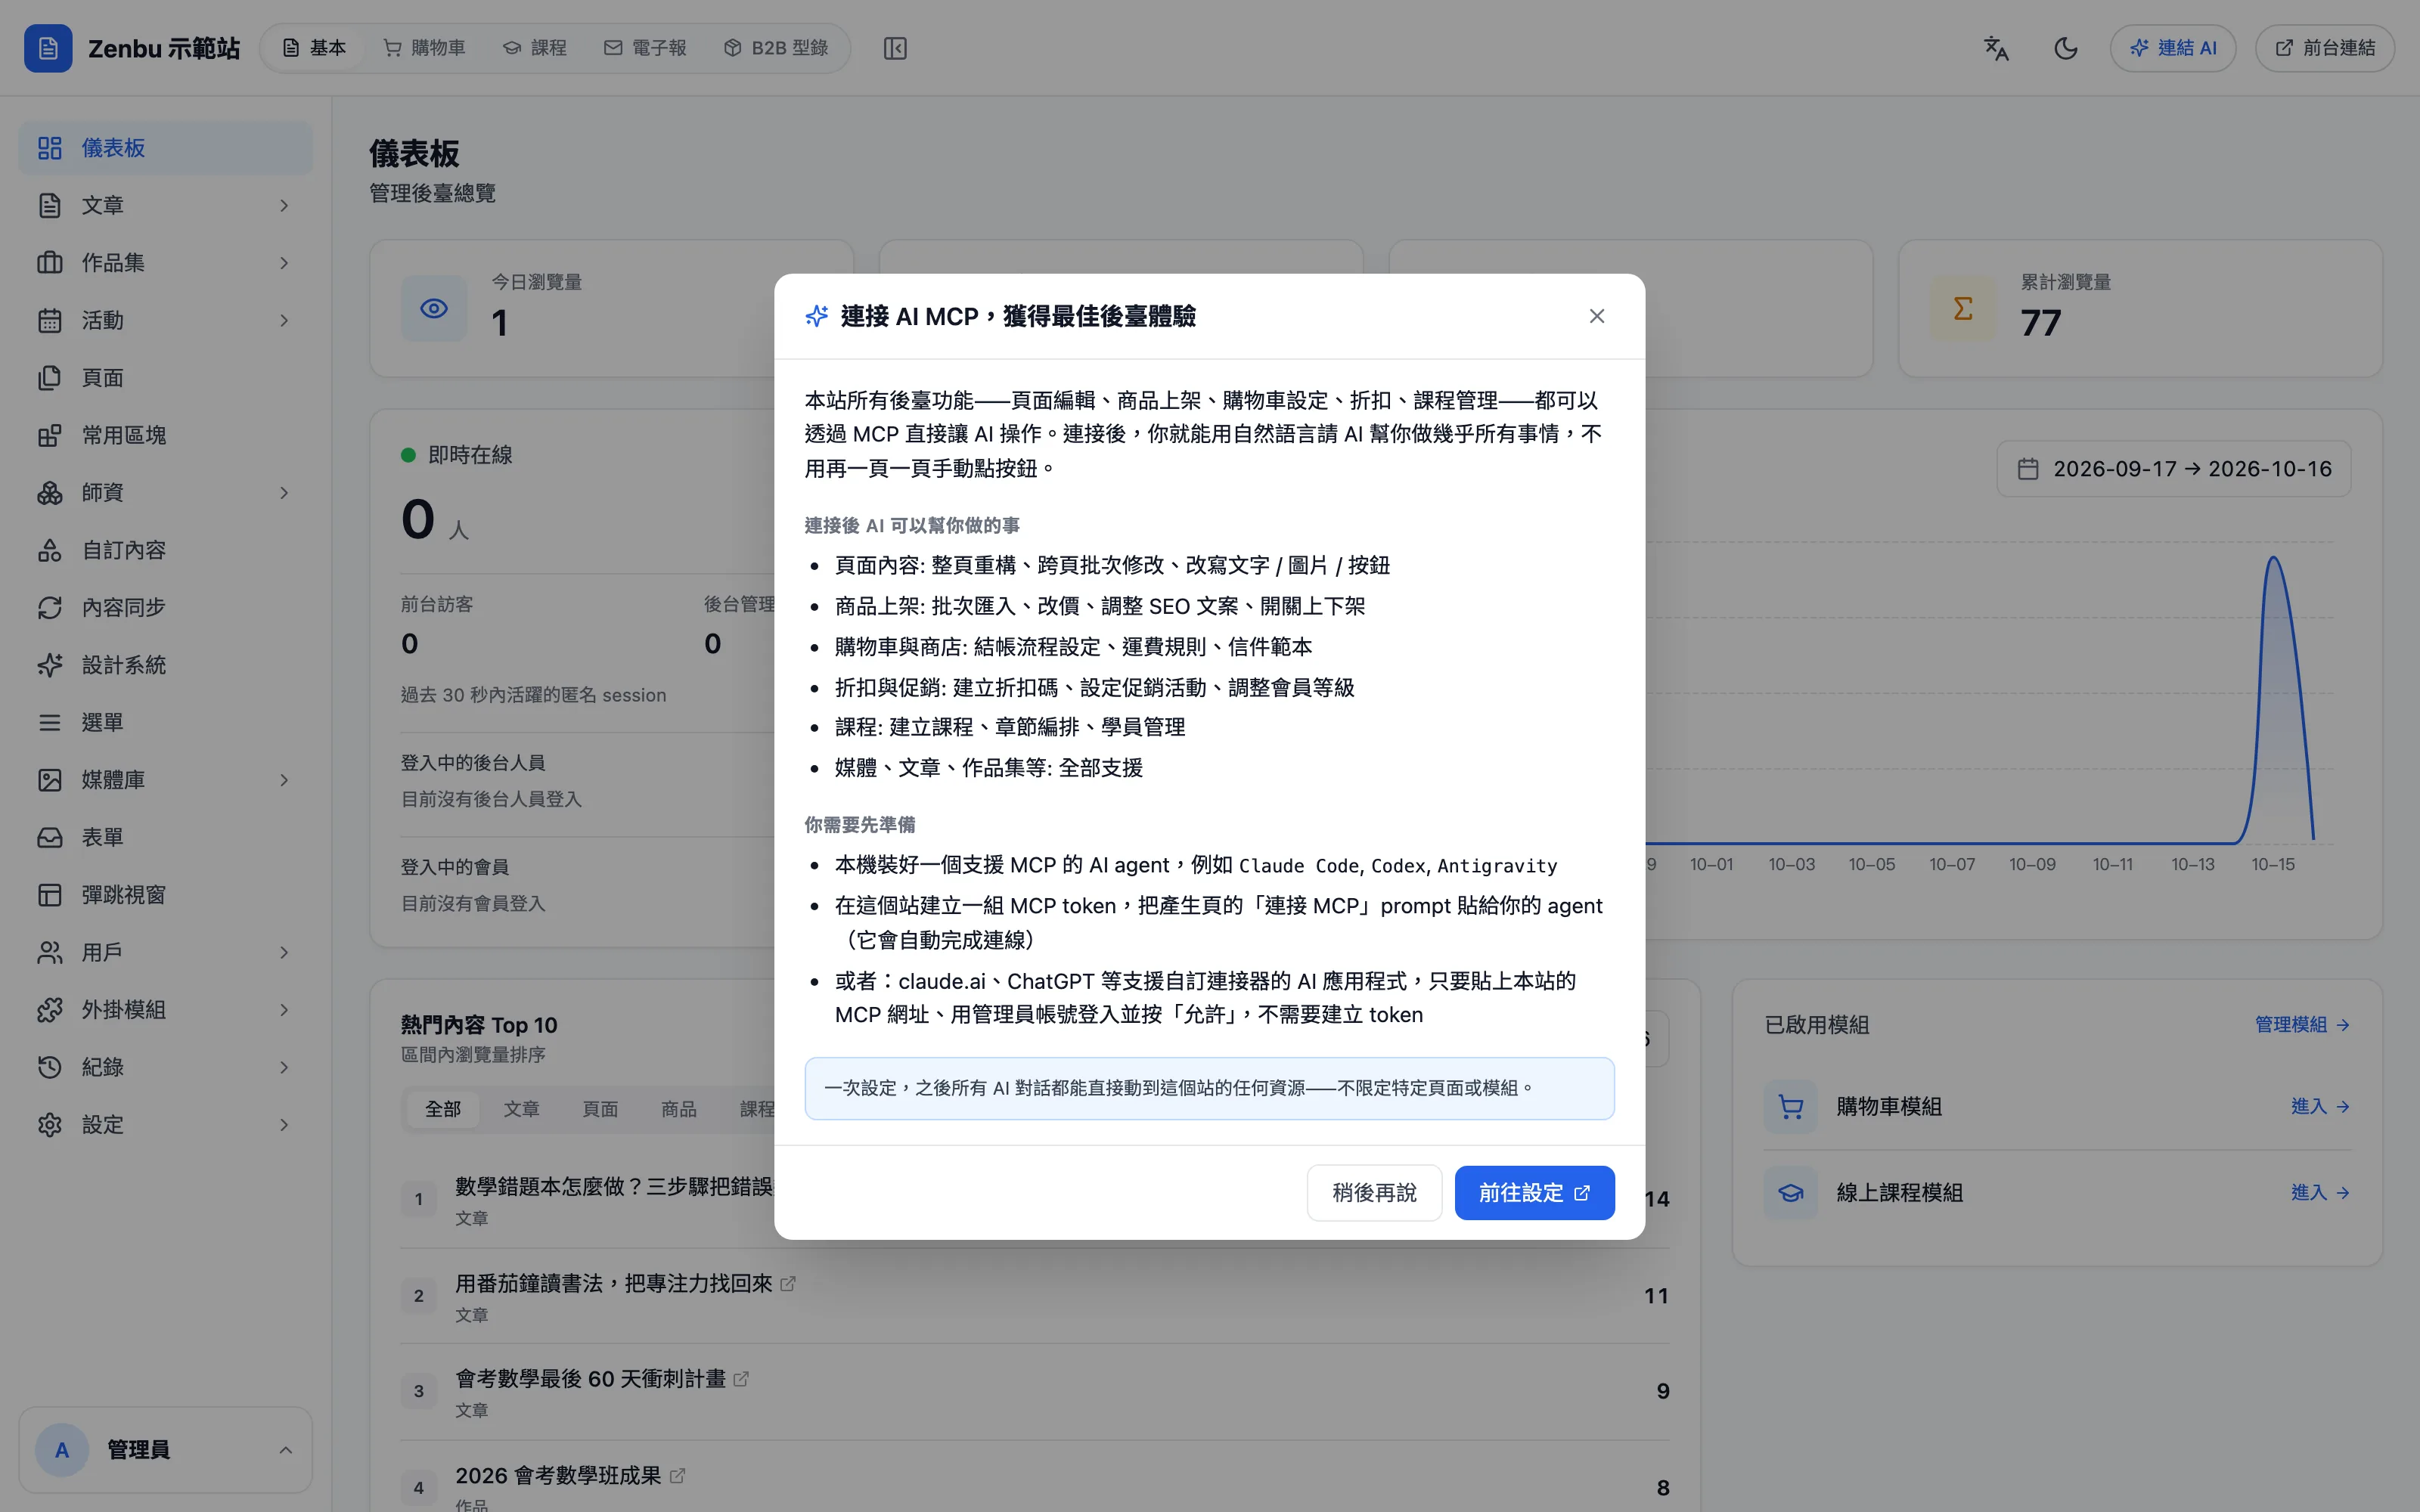Select the 商品 filter tab
This screenshot has height=1512, width=2420.
click(x=679, y=1109)
